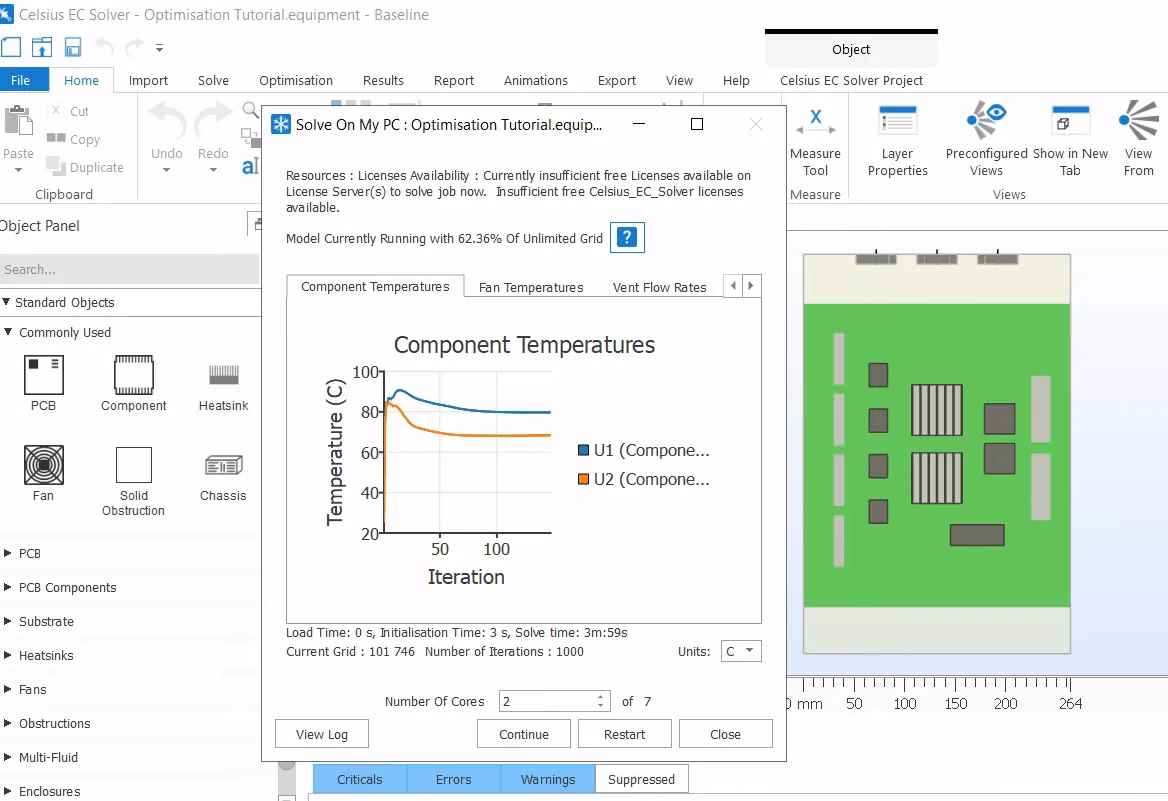Screen dimensions: 1168x801
Task: Toggle the Suppressed message filter
Action: (x=641, y=779)
